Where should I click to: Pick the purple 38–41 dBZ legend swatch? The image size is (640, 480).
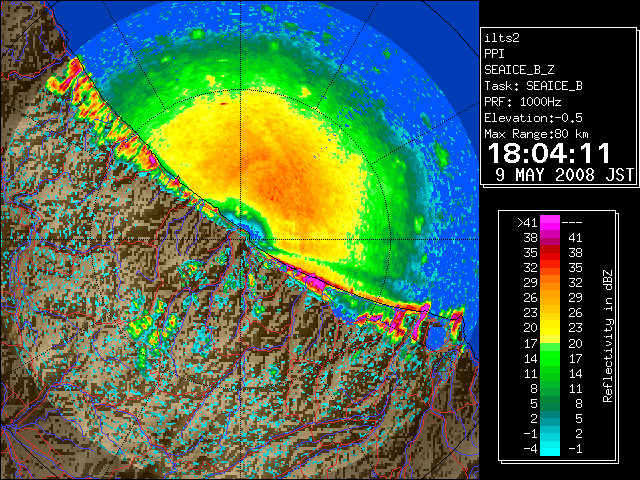(x=550, y=238)
